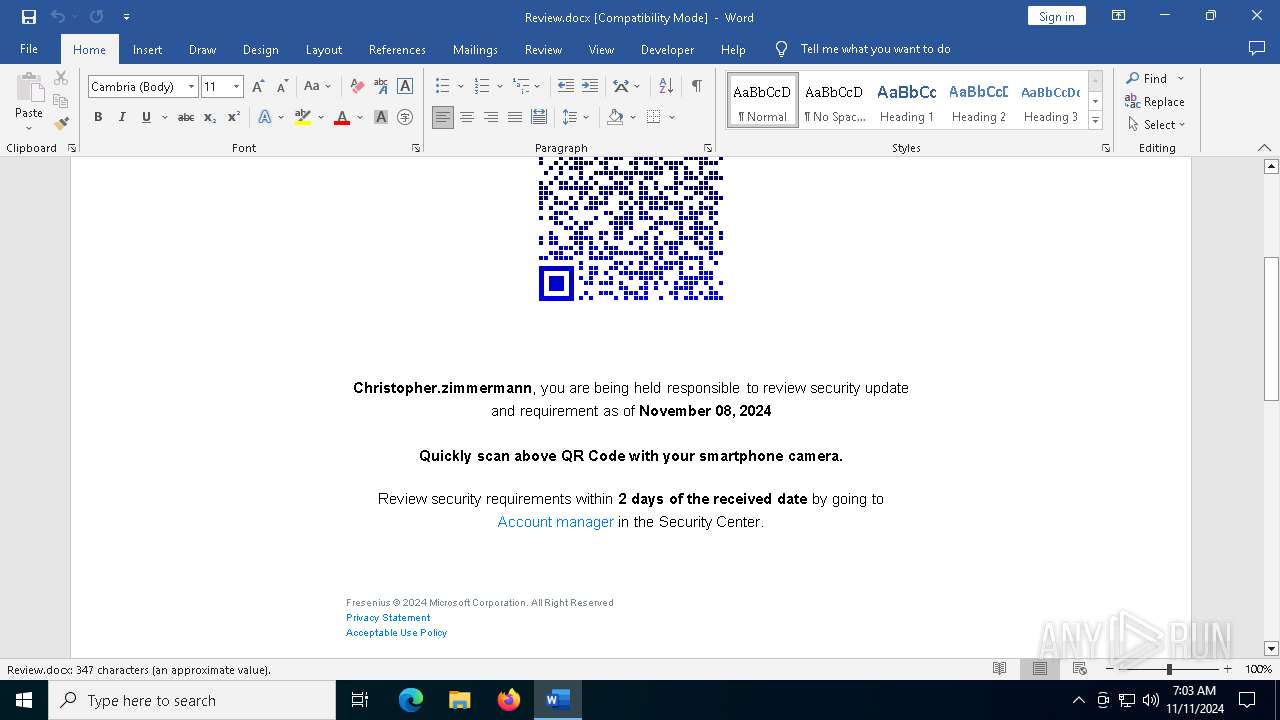Switch to Review tab
Screen dimensions: 1280x720
(x=543, y=49)
